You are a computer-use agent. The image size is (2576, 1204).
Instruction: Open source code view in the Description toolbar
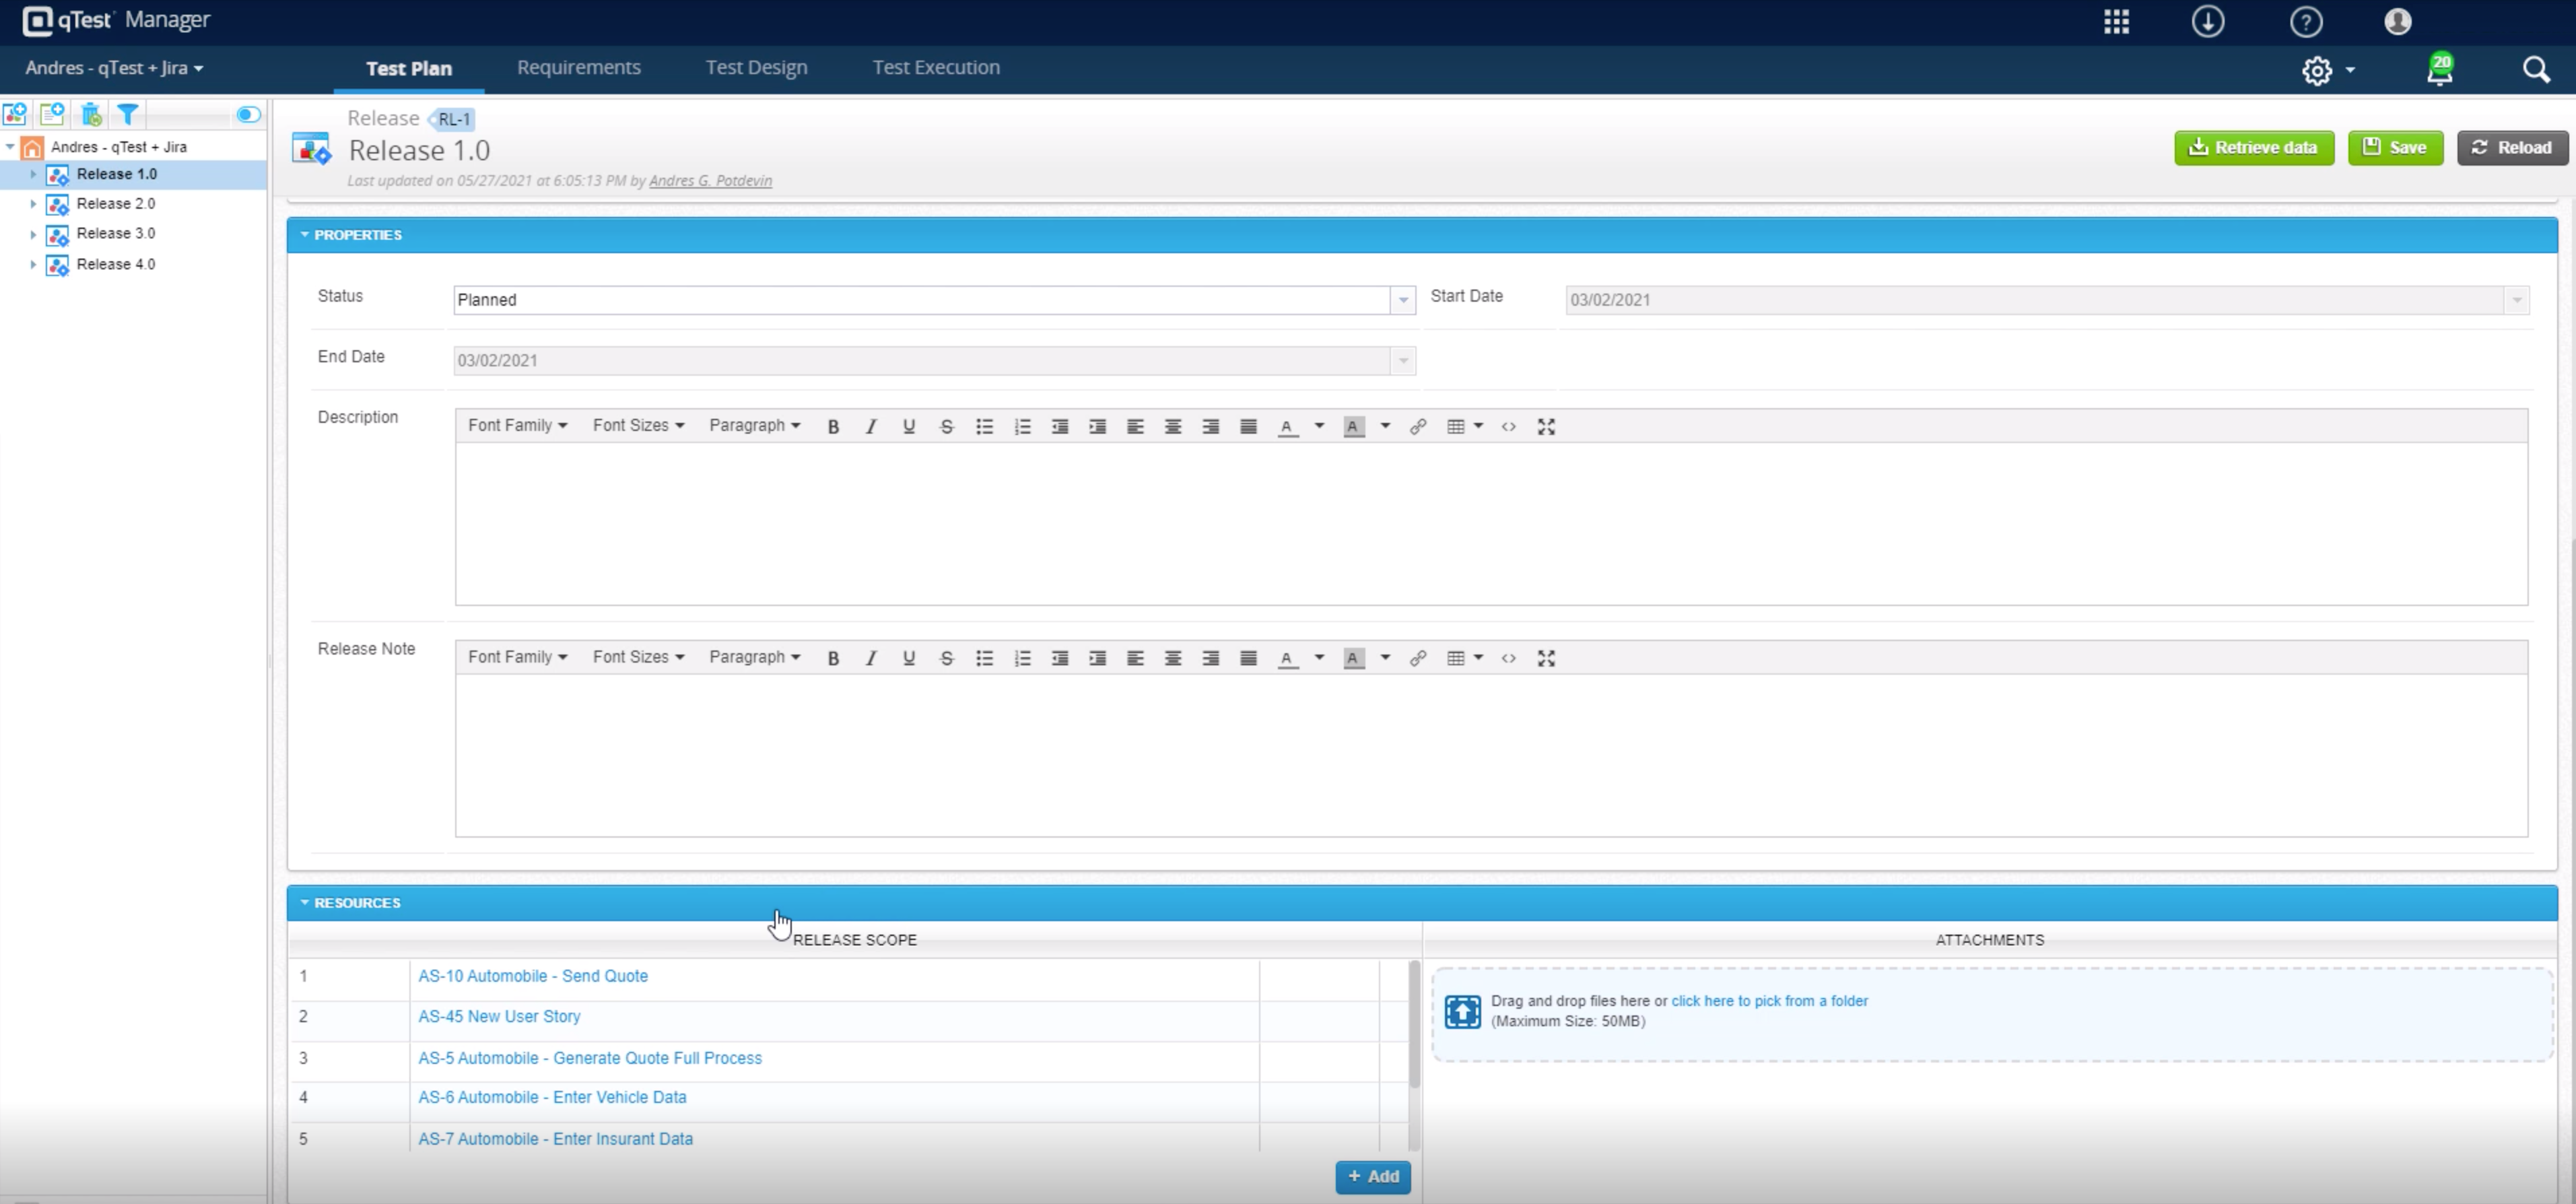coord(1510,426)
